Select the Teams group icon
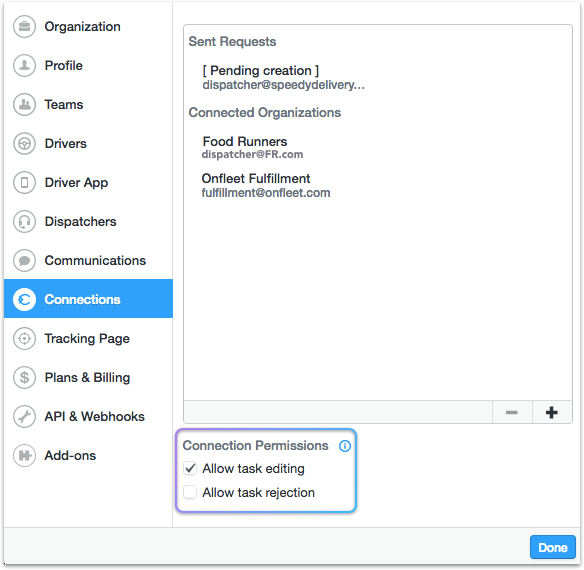Viewport: 584px width, 570px height. click(x=24, y=104)
